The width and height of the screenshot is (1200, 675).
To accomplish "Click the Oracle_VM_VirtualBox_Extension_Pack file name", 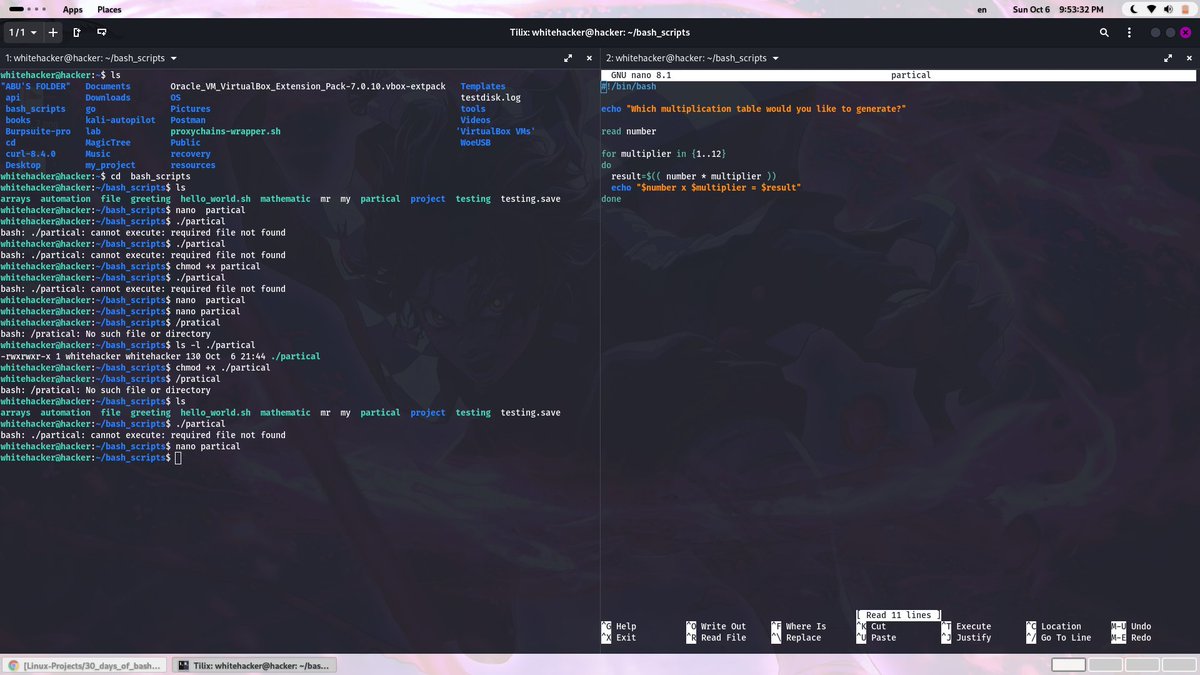I will click(308, 86).
